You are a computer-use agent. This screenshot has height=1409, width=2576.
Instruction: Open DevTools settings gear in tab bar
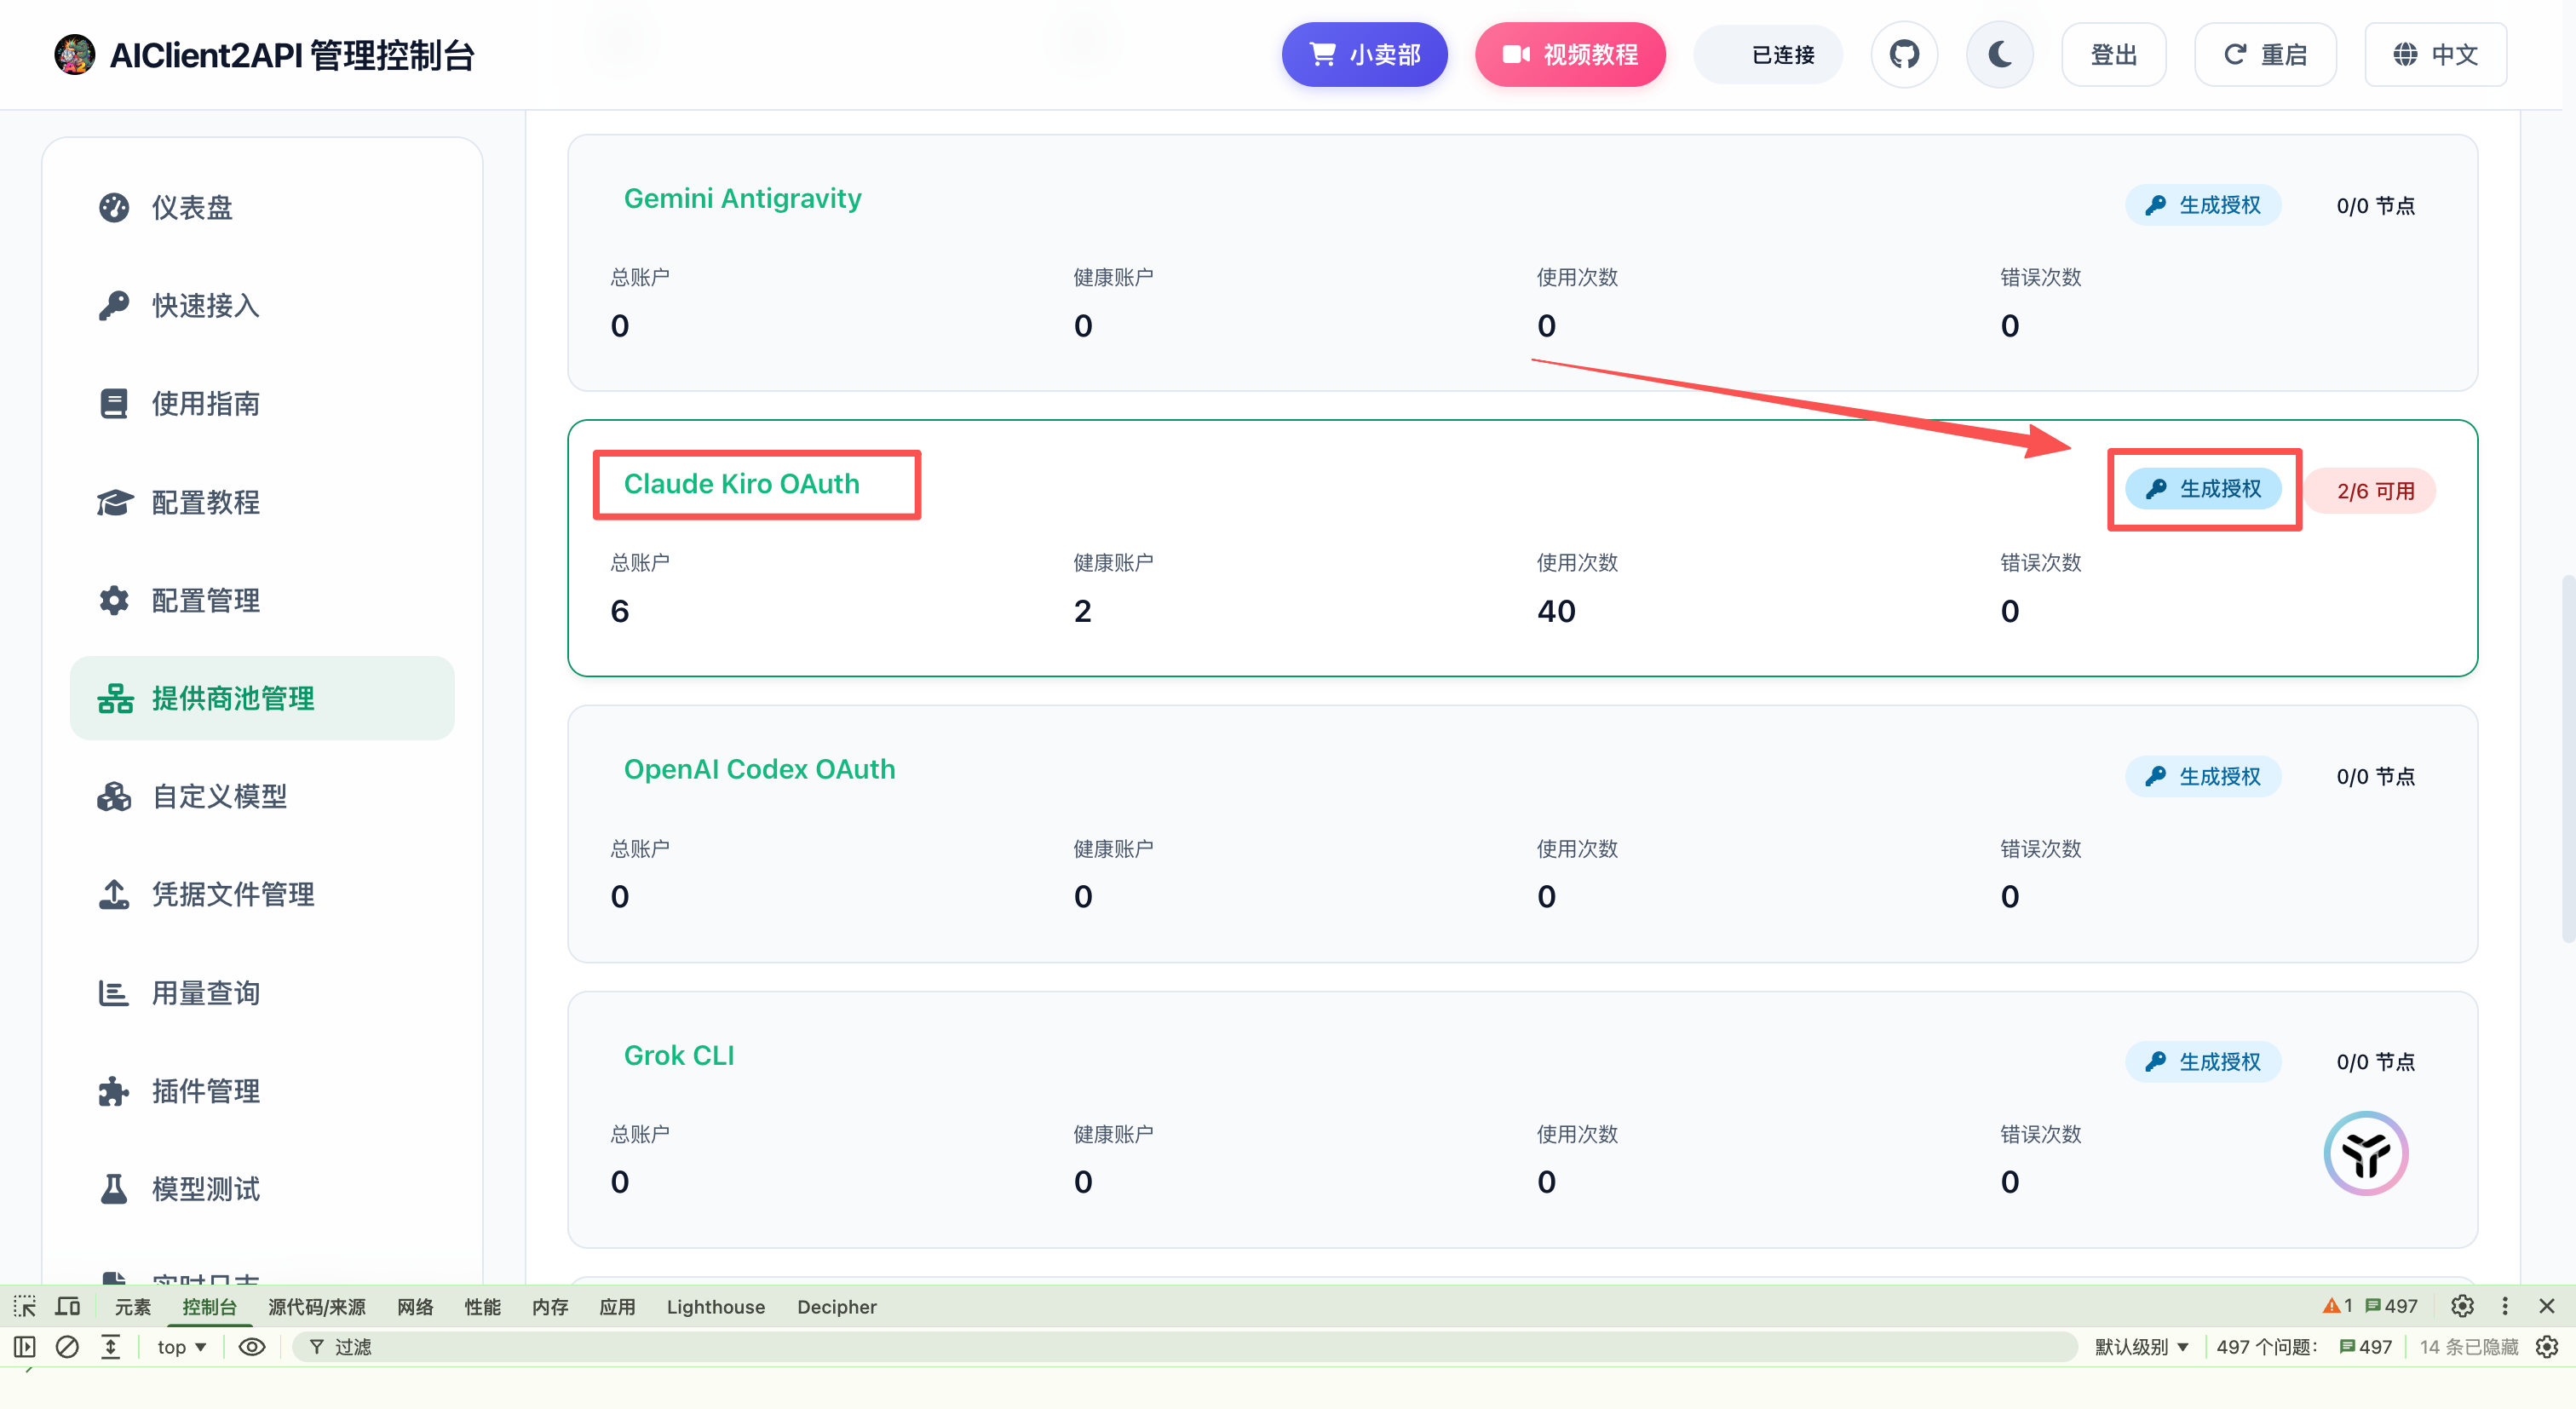click(x=2462, y=1306)
